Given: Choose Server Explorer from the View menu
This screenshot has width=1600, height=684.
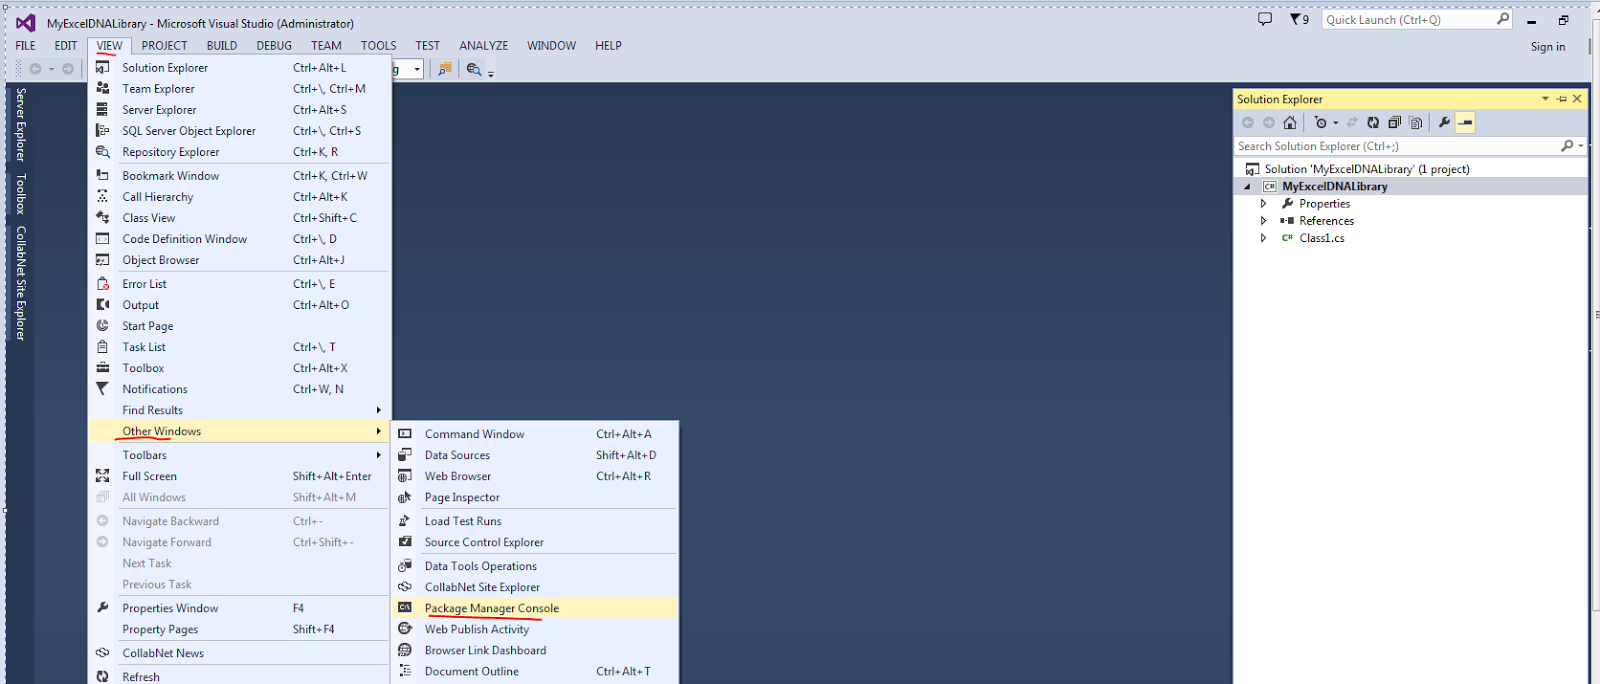Looking at the screenshot, I should point(239,110).
